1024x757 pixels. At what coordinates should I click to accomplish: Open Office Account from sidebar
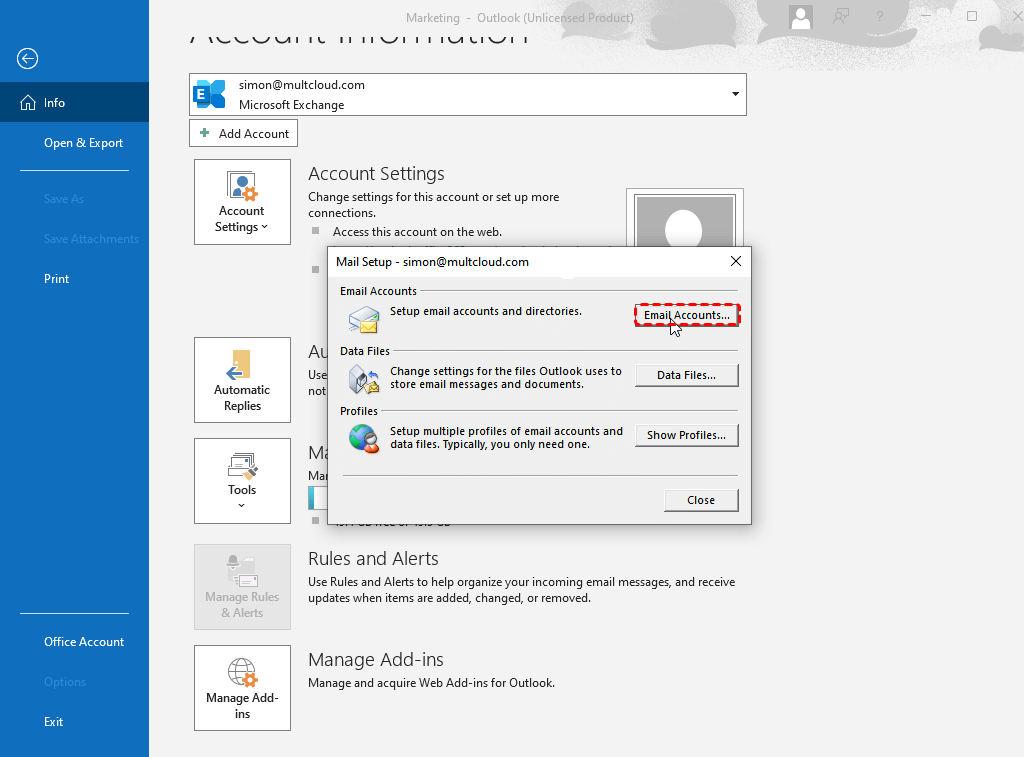(84, 642)
